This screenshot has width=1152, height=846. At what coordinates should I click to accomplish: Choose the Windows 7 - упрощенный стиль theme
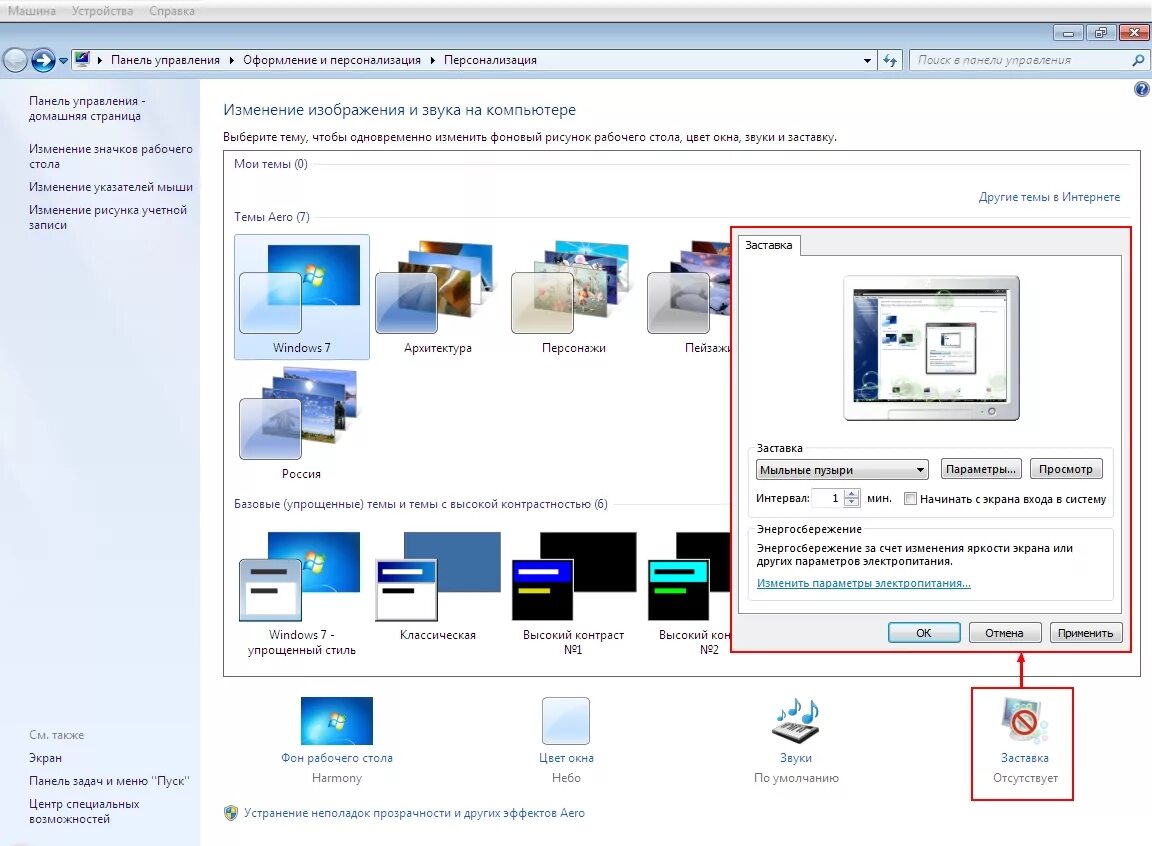pos(301,593)
